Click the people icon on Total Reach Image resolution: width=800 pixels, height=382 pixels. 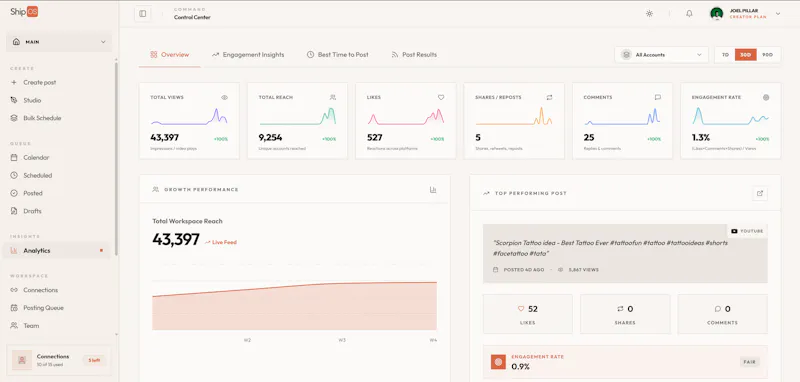pyautogui.click(x=333, y=97)
